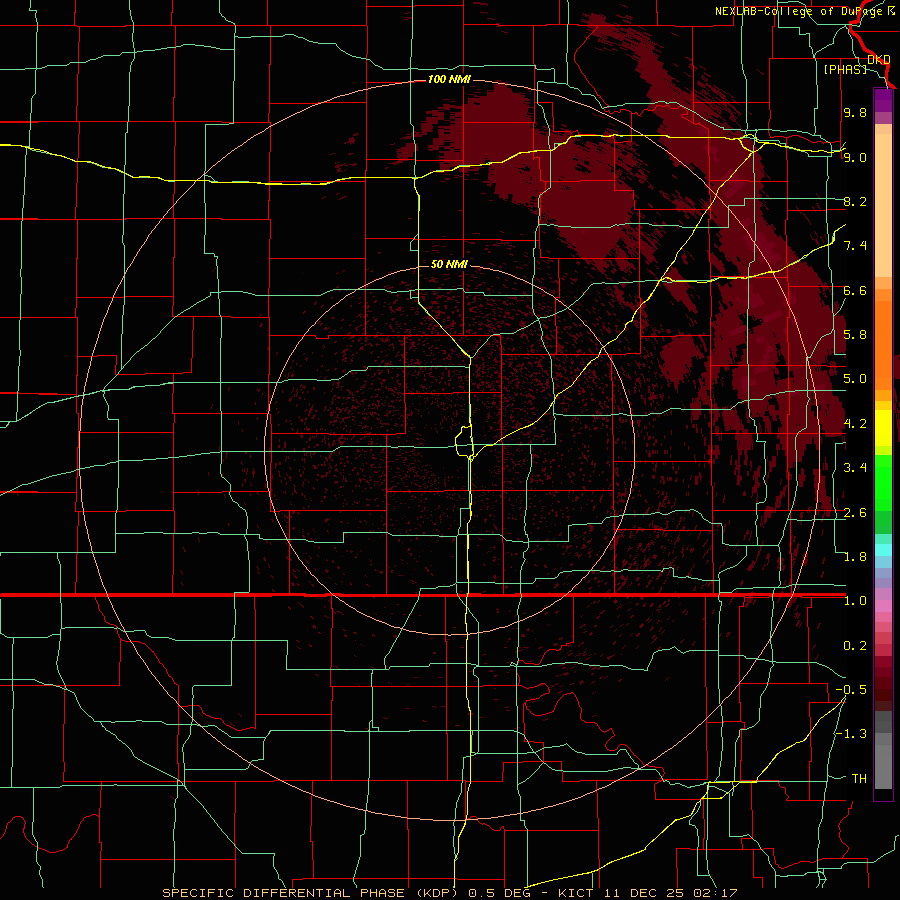This screenshot has width=900, height=900.
Task: Click the 0.5 DEG elevation text in the caption
Action: click(500, 893)
